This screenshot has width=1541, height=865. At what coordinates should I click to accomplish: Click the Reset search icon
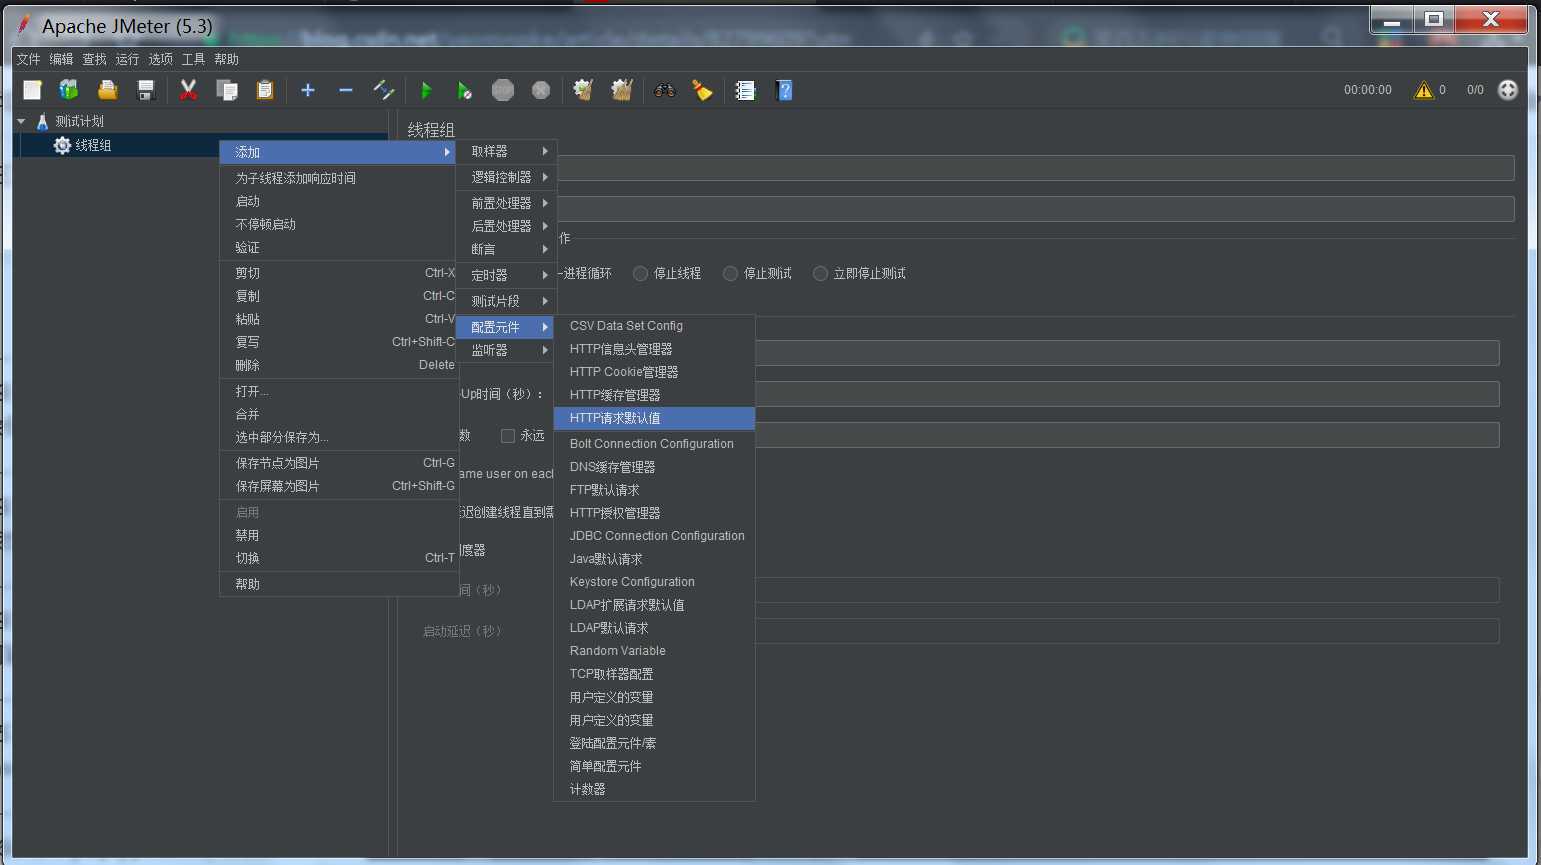(x=703, y=90)
